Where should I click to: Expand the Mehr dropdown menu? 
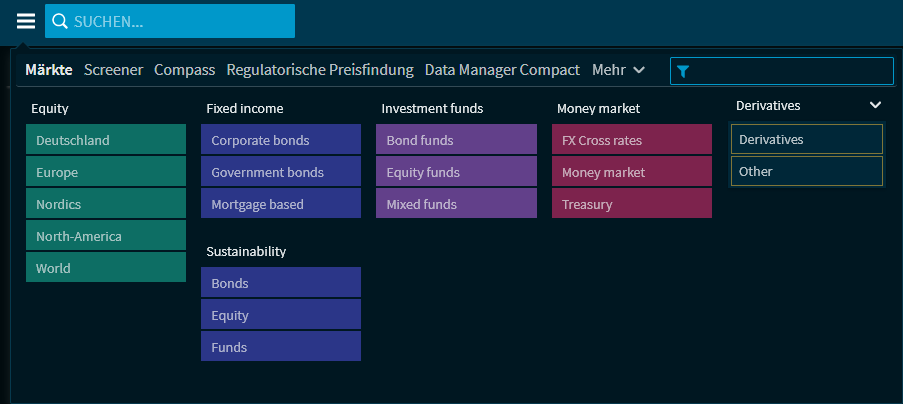(x=618, y=70)
